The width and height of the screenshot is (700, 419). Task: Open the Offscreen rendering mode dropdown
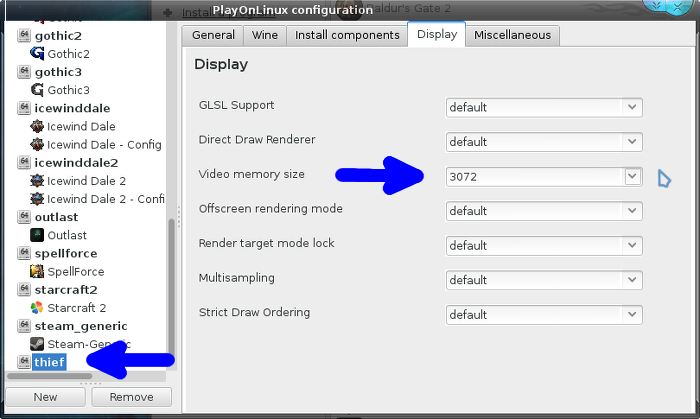coord(544,211)
